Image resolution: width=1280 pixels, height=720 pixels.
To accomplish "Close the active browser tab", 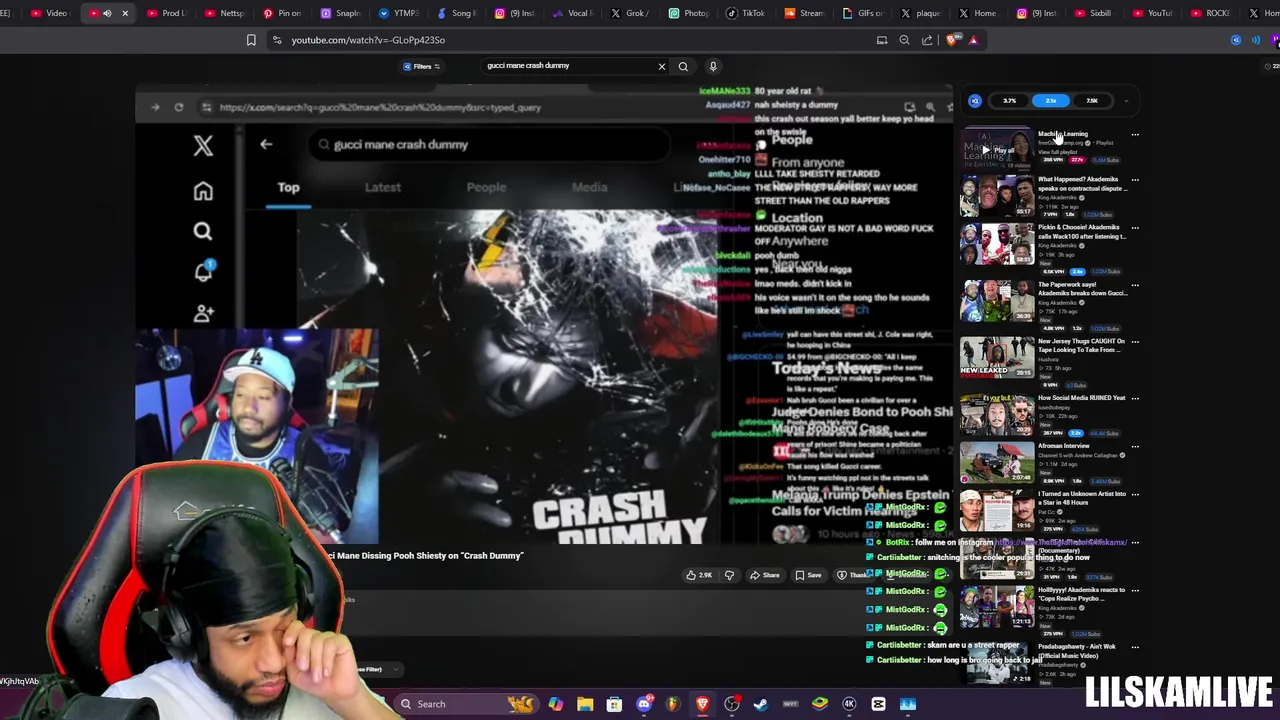I will 125,13.
